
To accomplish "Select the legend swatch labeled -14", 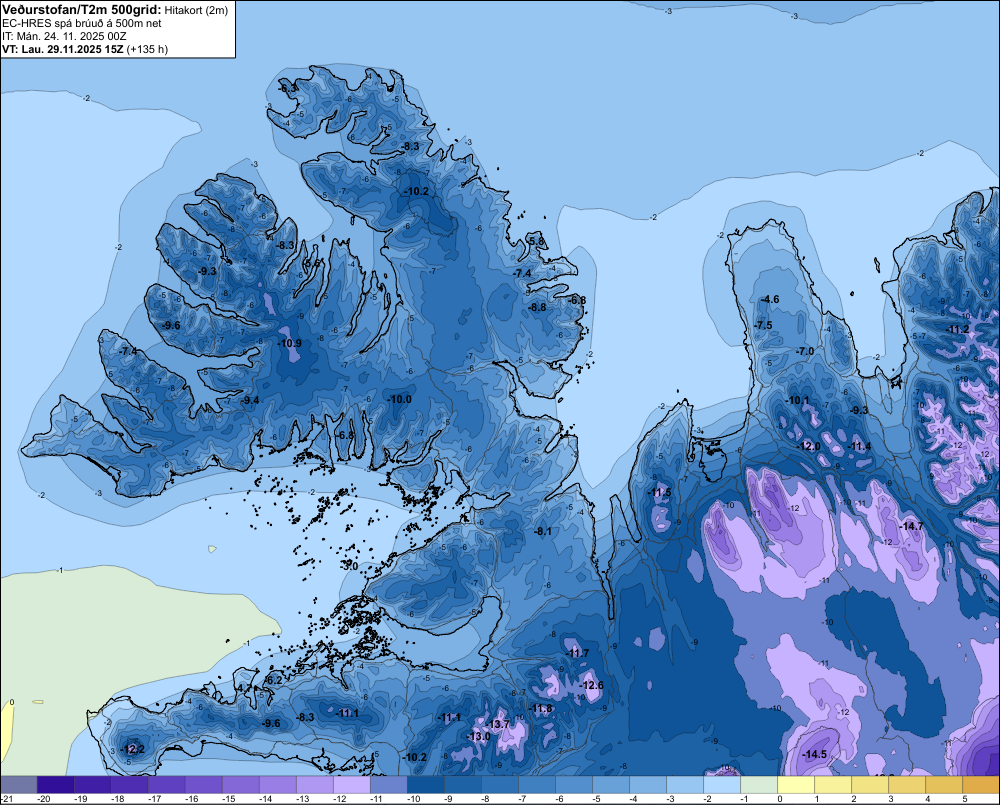I will point(277,784).
